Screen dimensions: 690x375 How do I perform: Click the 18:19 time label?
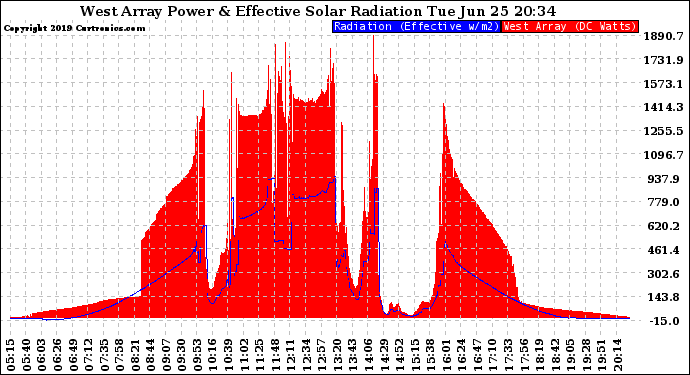click(x=540, y=355)
